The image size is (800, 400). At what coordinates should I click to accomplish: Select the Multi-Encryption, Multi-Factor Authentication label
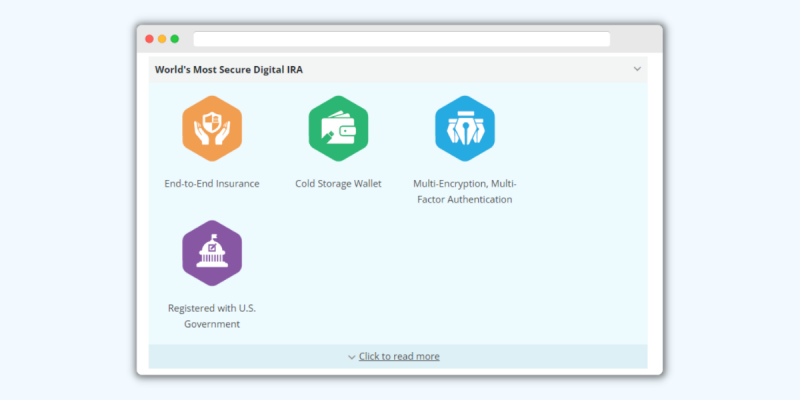(465, 191)
